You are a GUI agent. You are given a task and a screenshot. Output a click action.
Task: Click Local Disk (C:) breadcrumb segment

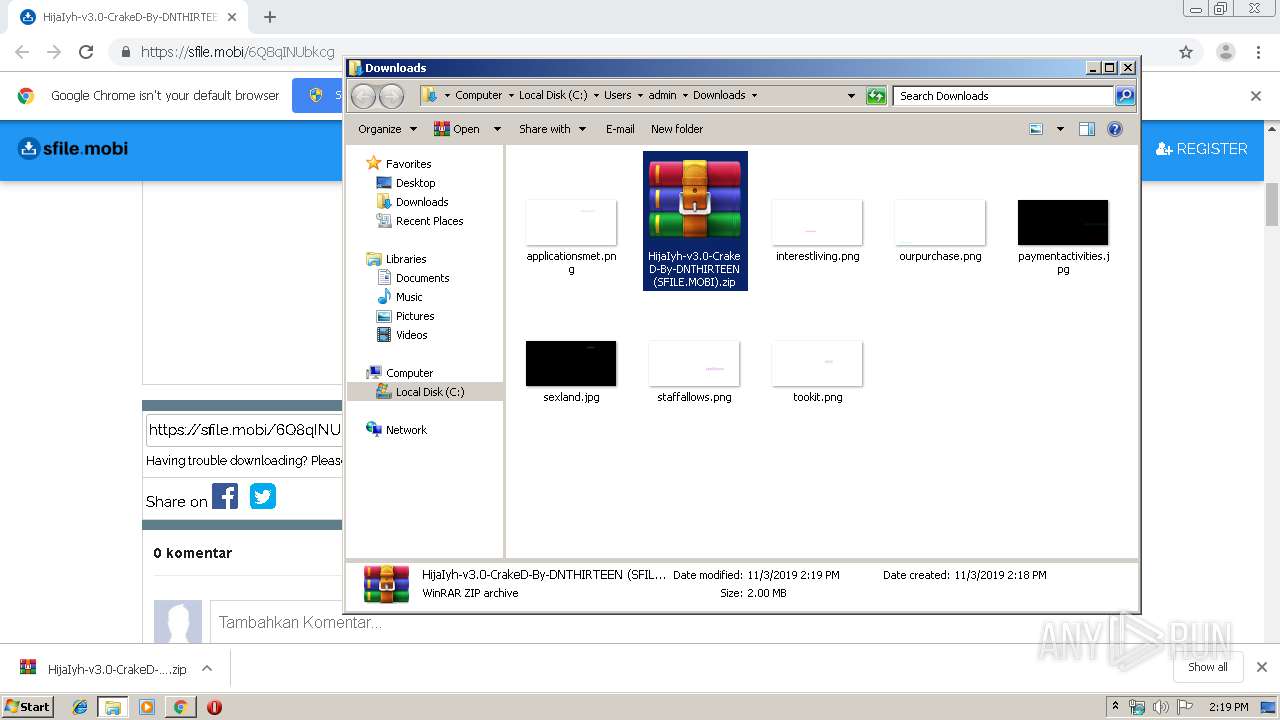(x=553, y=96)
